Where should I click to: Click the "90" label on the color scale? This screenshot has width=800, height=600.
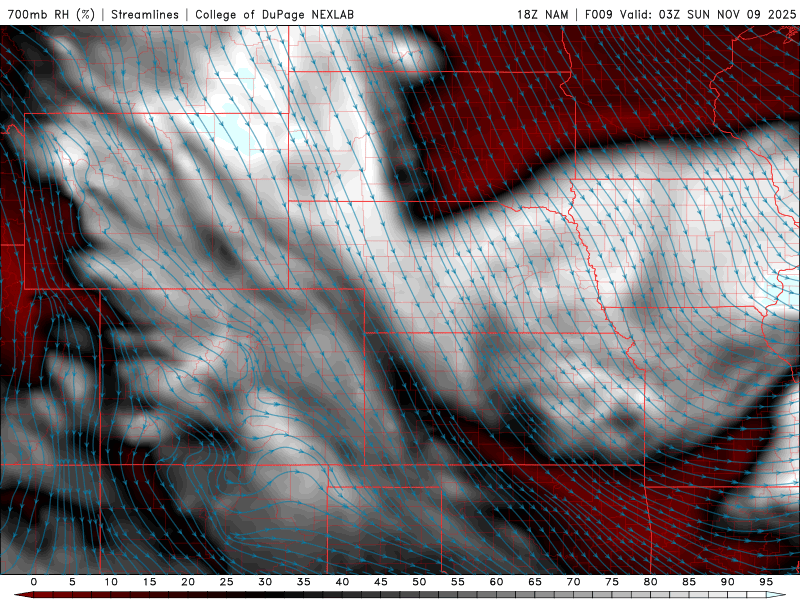[x=727, y=582]
